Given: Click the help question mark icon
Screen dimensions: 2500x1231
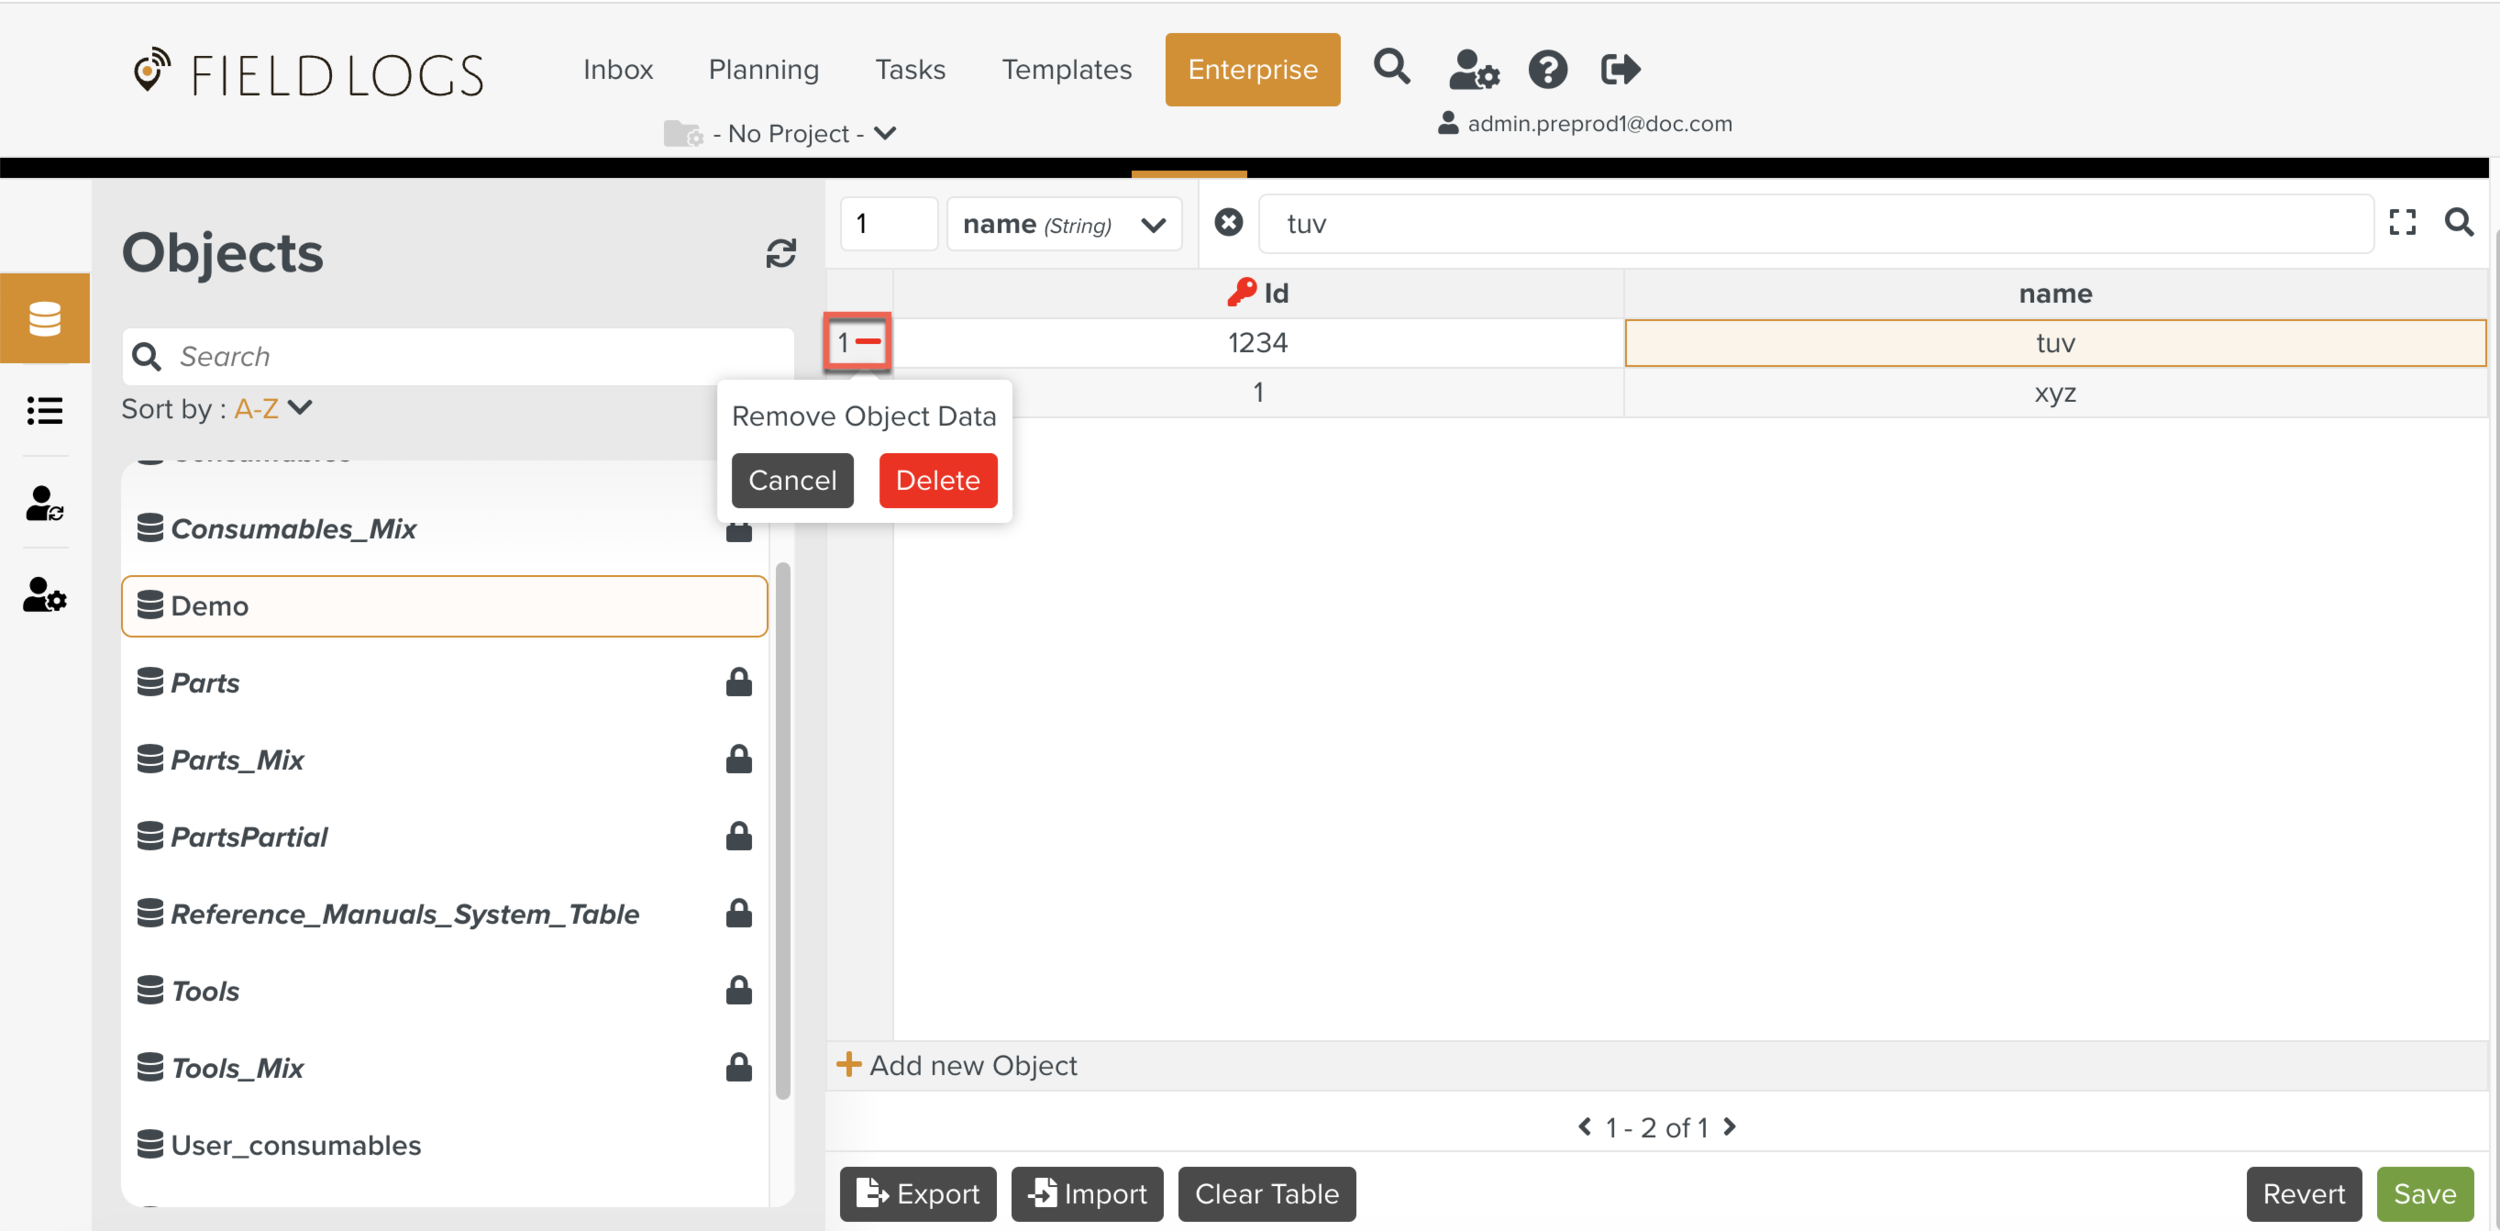Looking at the screenshot, I should point(1547,70).
